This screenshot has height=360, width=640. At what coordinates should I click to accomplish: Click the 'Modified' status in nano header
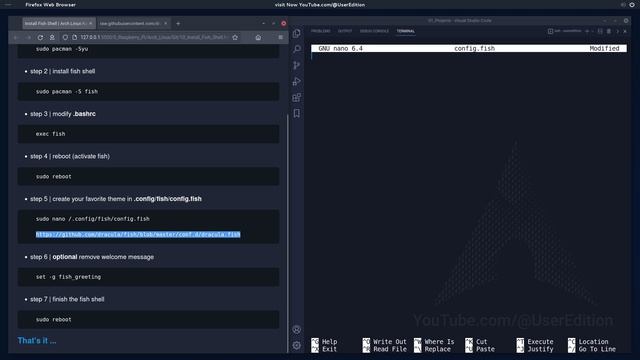tap(604, 48)
